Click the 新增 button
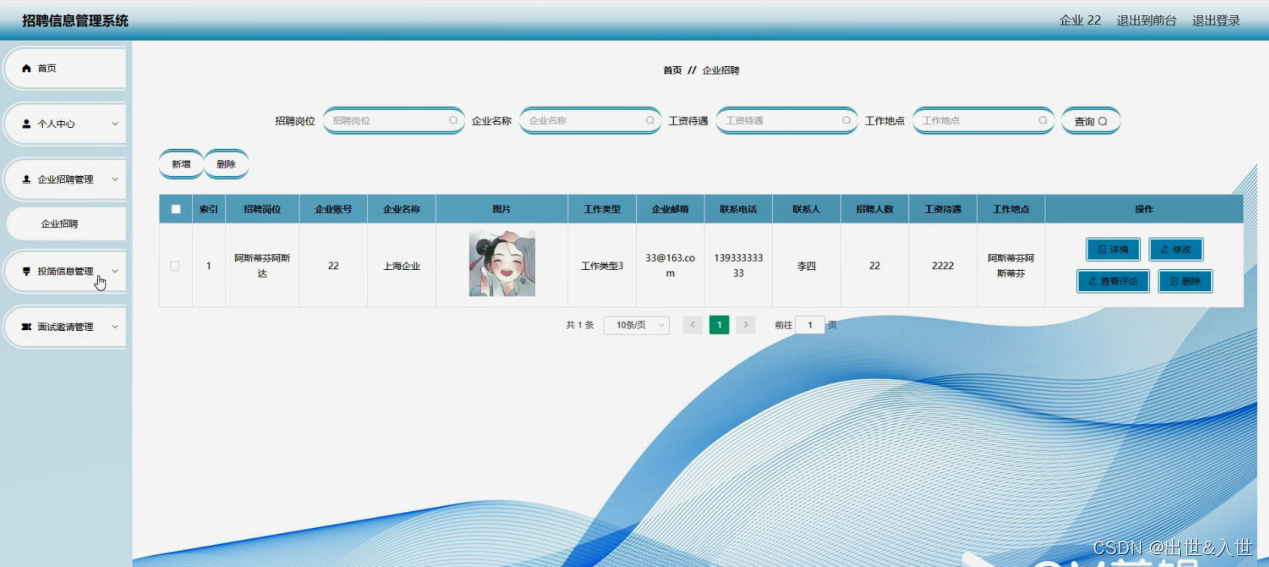The width and height of the screenshot is (1269, 567). (x=181, y=164)
